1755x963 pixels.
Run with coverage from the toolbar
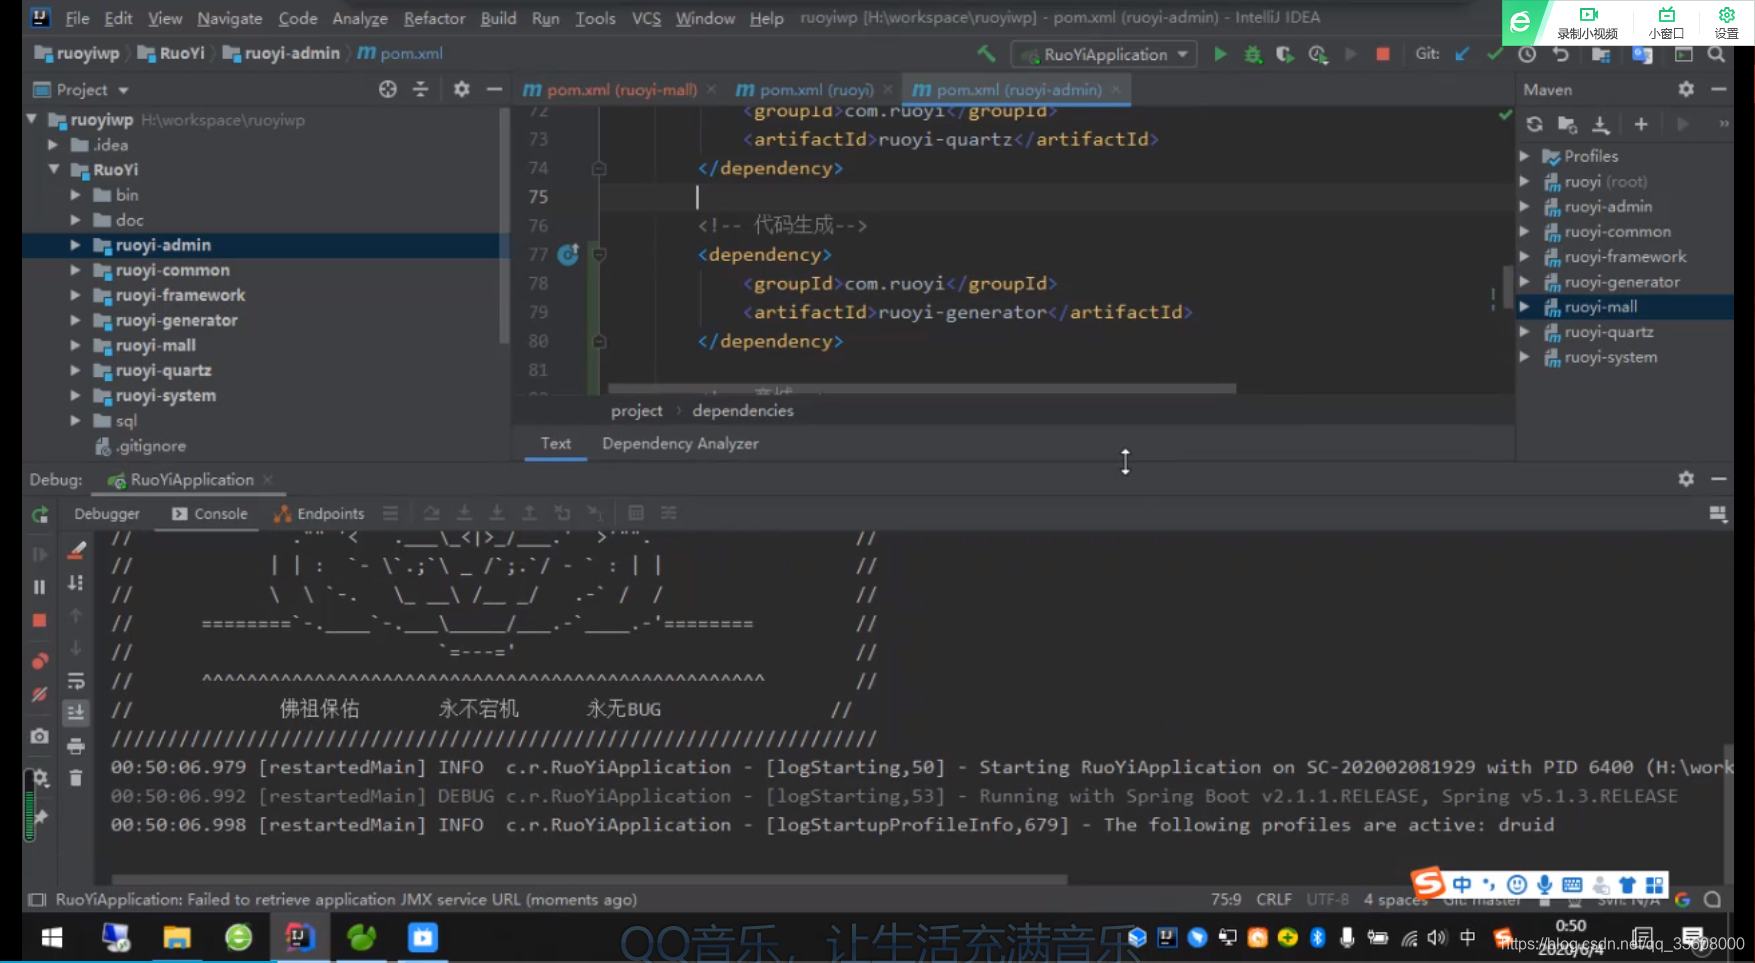[1285, 54]
